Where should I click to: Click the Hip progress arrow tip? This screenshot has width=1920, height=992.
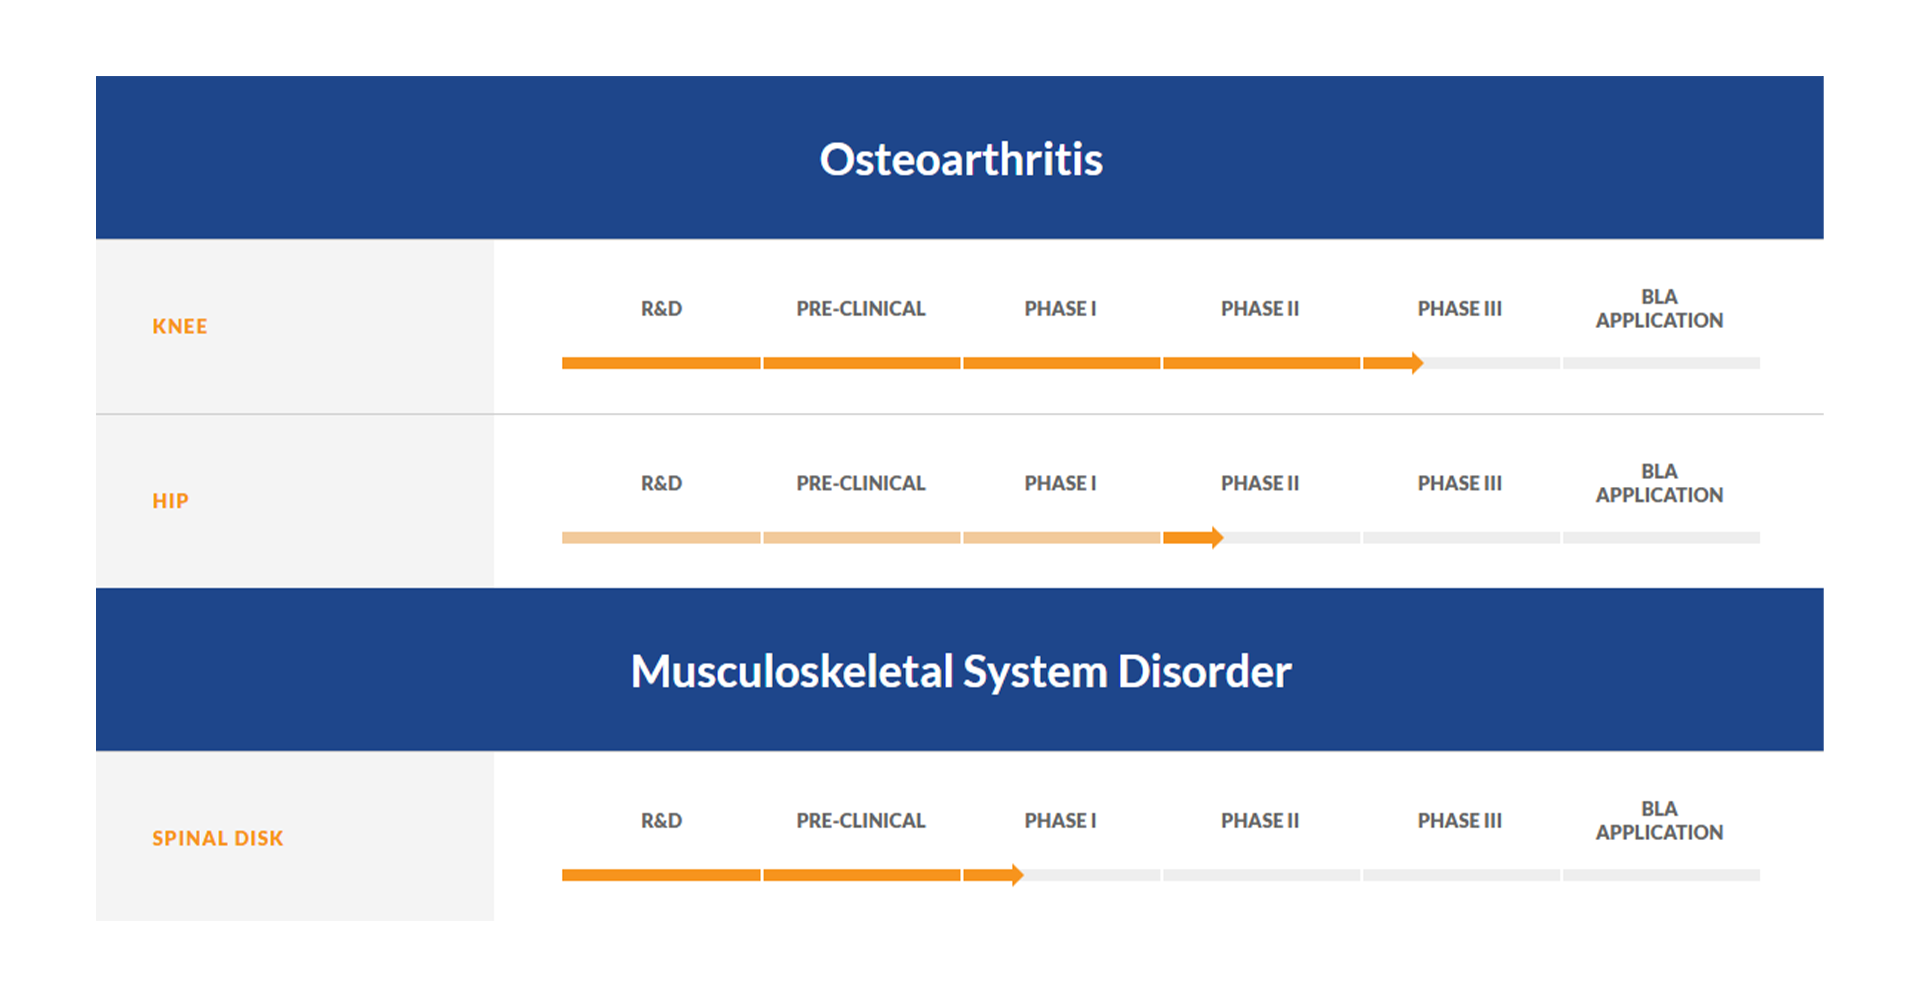(1217, 538)
